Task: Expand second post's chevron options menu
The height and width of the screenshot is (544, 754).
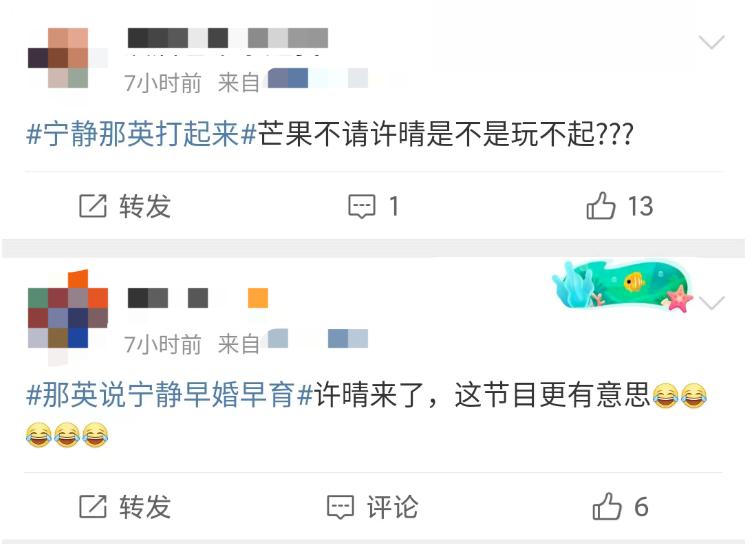Action: pos(712,303)
